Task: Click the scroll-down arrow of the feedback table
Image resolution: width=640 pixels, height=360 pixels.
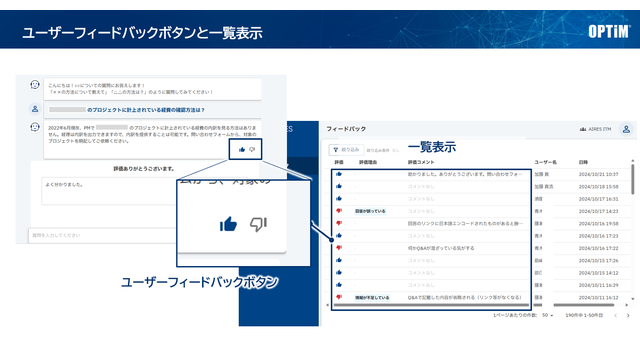Action: [x=633, y=299]
